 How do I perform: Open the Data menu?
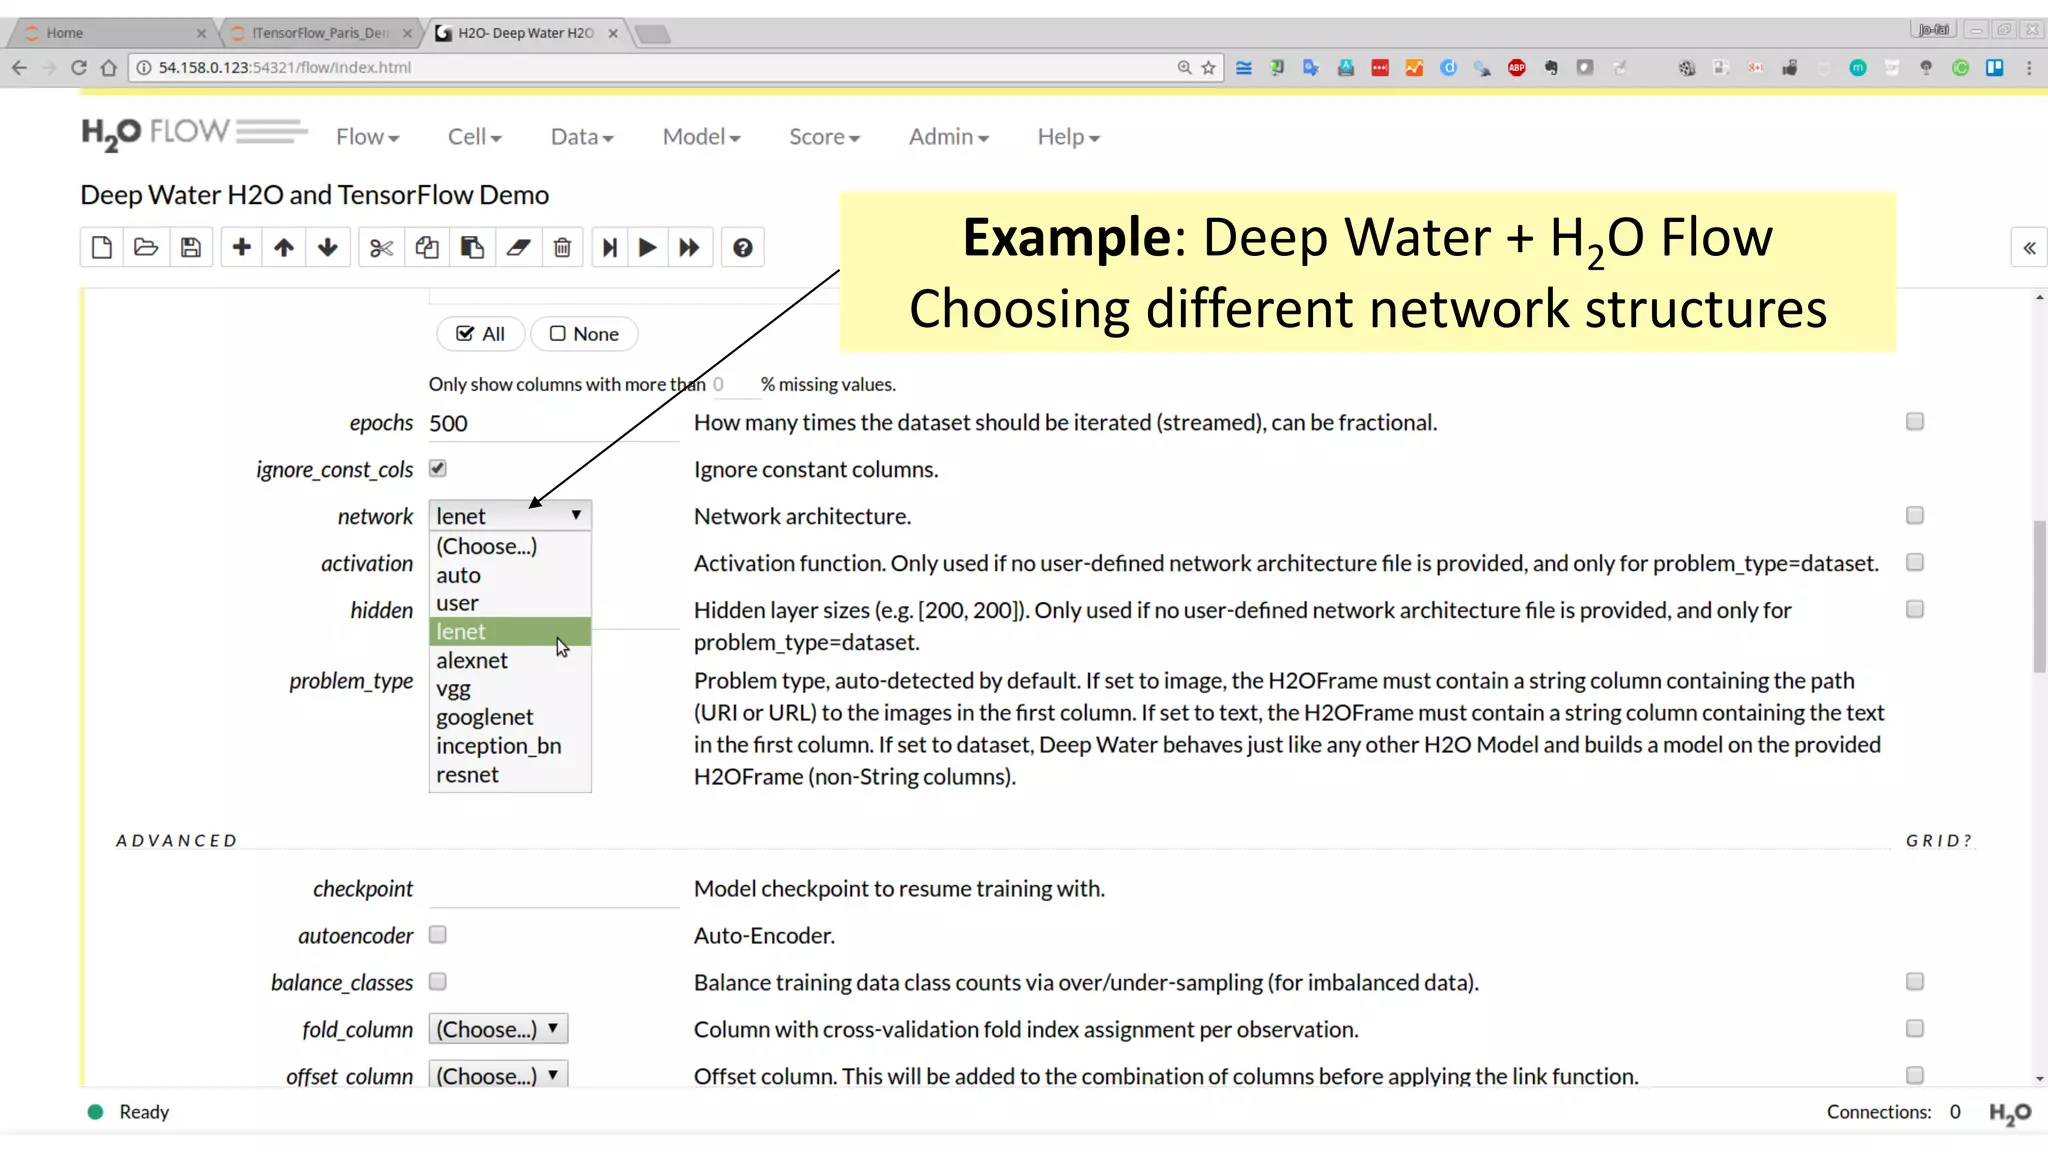click(x=582, y=136)
